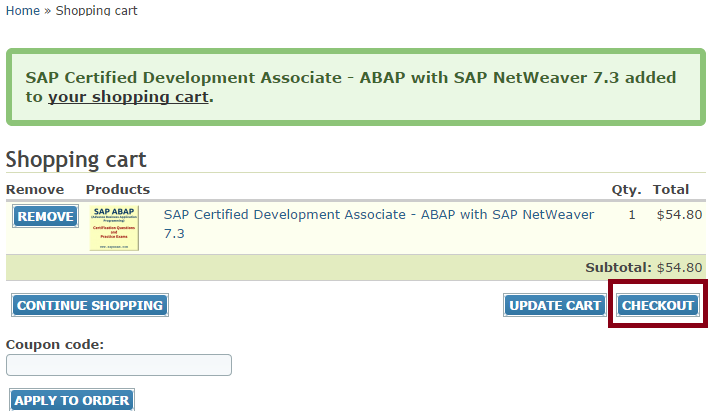Screen dimensions: 712x420
Task: Focus the Coupon code input field
Action: pos(119,365)
